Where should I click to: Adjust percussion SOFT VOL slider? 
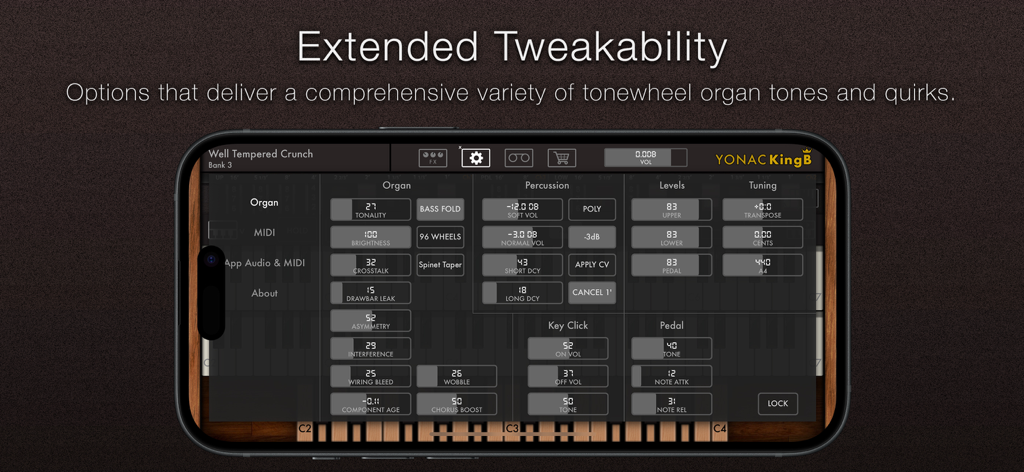pos(522,209)
